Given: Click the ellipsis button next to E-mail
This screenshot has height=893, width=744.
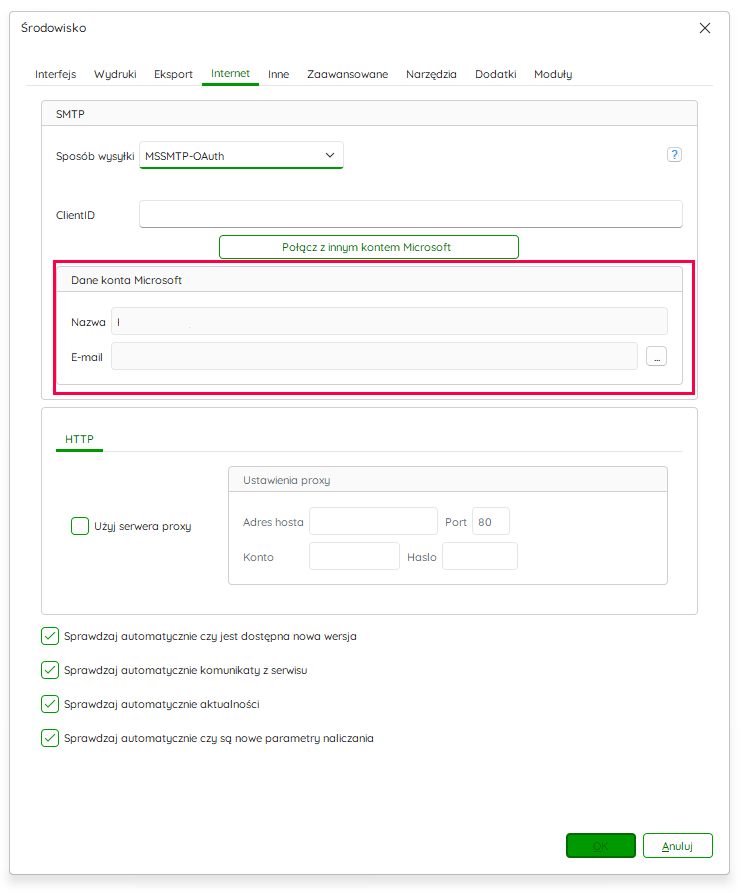Looking at the screenshot, I should [656, 357].
